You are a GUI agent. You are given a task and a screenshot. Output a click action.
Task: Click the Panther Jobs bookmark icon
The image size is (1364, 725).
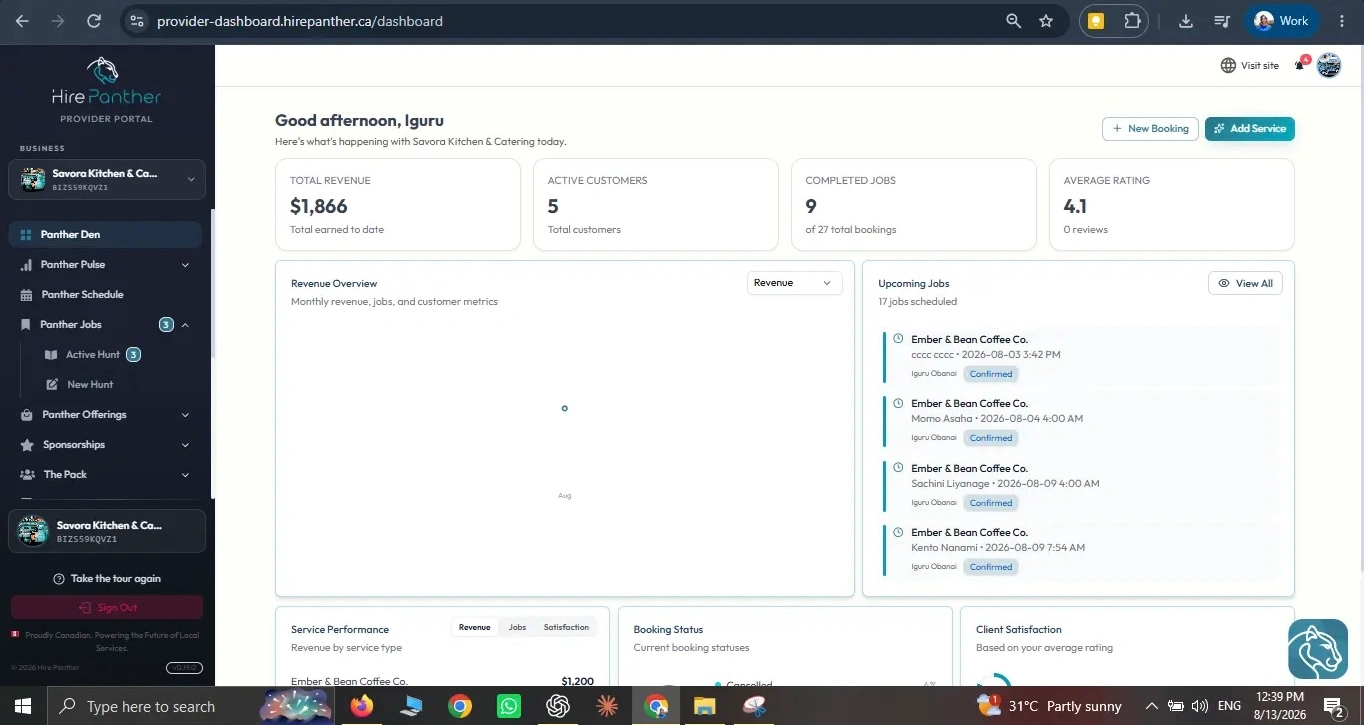(26, 325)
